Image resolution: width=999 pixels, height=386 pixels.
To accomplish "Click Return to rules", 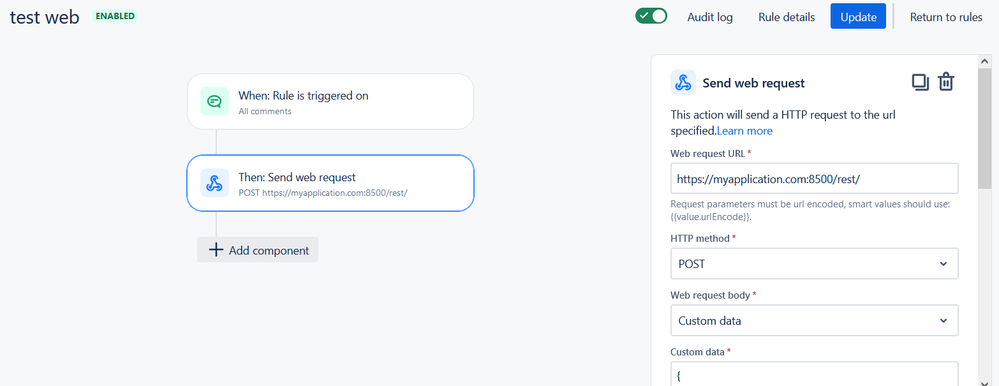I will click(x=946, y=17).
